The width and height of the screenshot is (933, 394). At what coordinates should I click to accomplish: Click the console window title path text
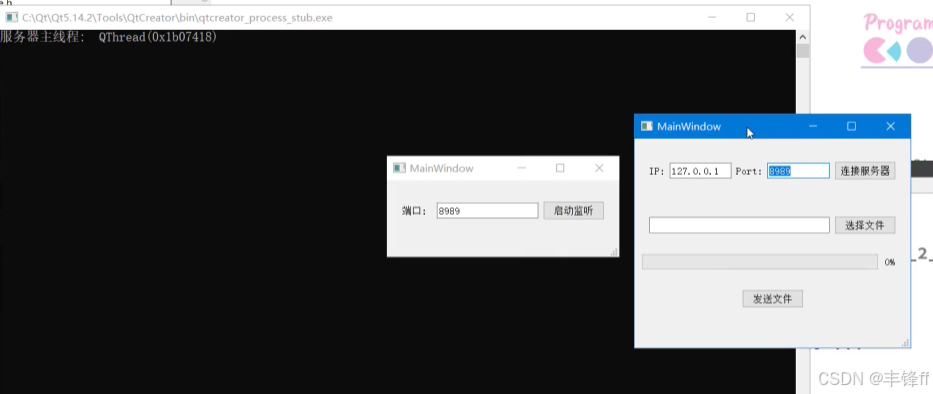click(x=177, y=17)
